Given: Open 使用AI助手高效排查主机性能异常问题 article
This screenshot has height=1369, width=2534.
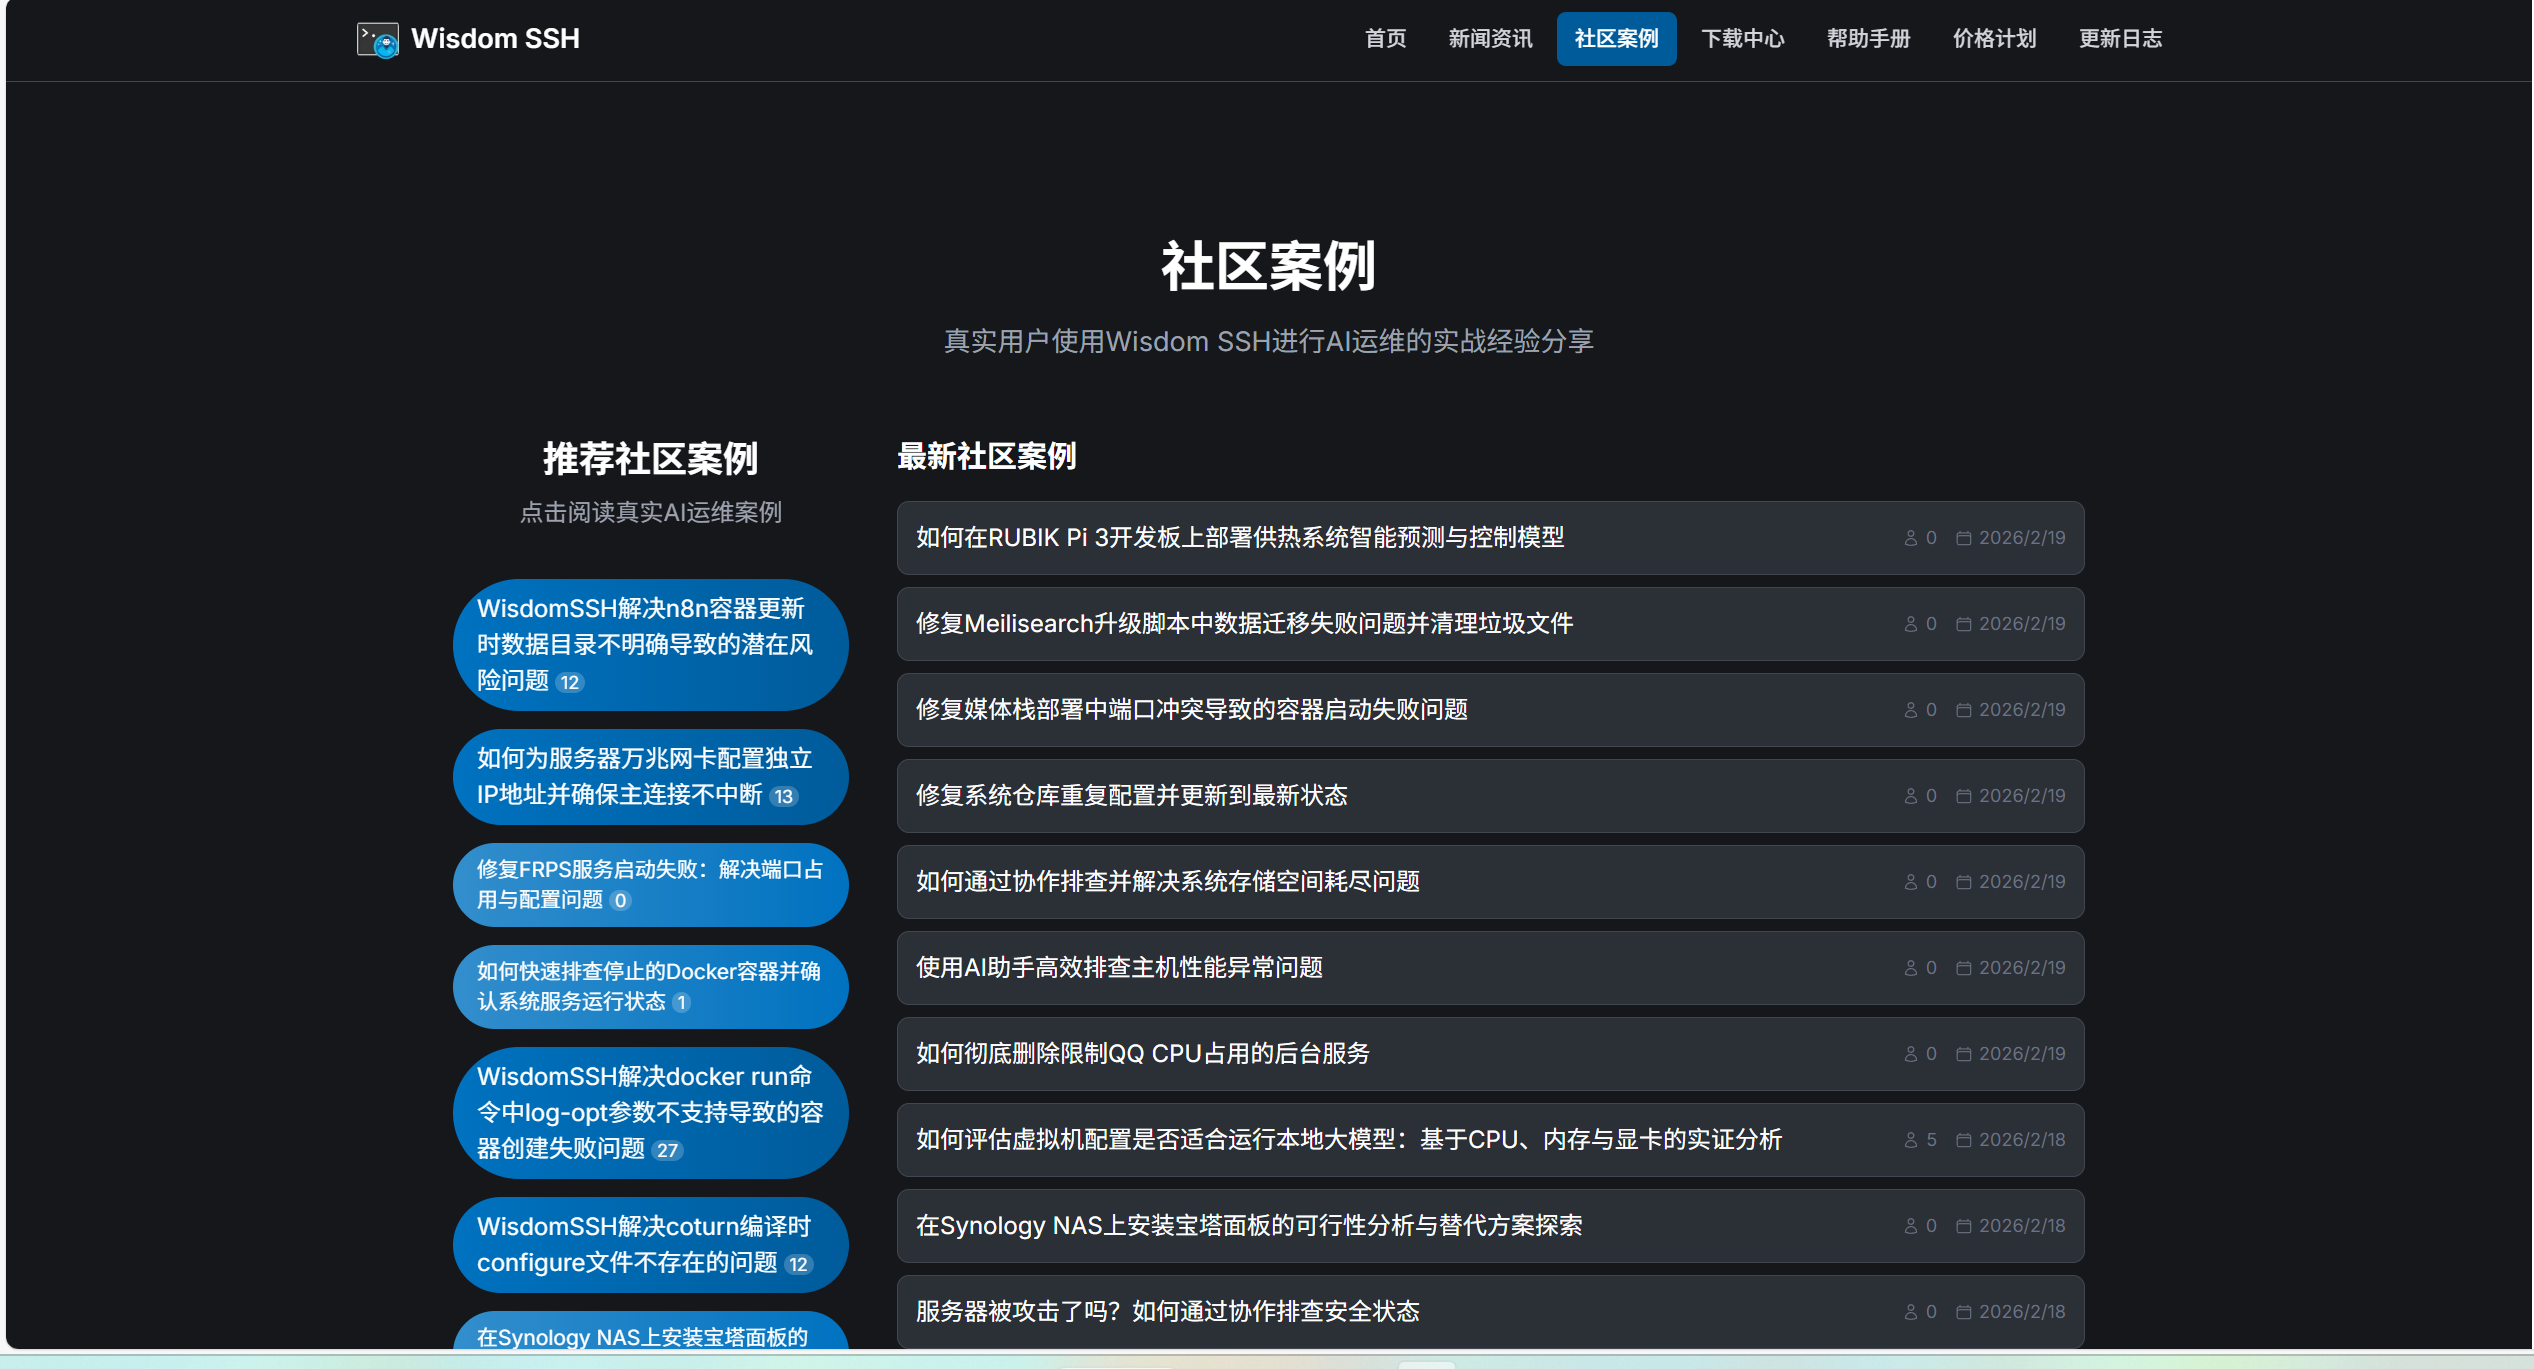Looking at the screenshot, I should coord(1119,968).
